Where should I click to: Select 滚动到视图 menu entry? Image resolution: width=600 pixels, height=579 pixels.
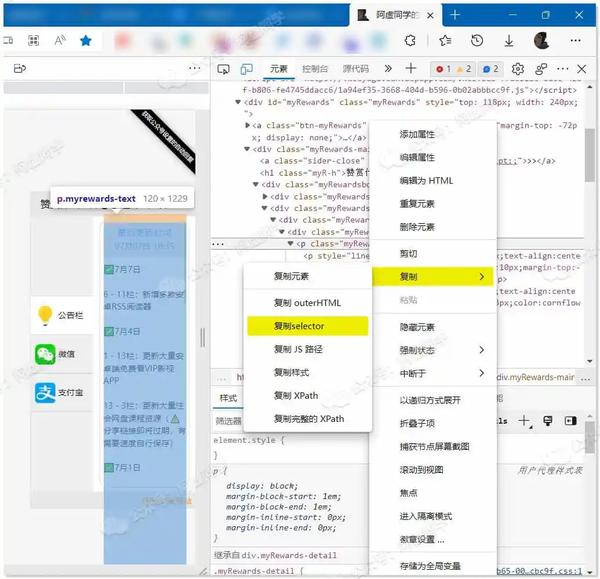coord(434,470)
